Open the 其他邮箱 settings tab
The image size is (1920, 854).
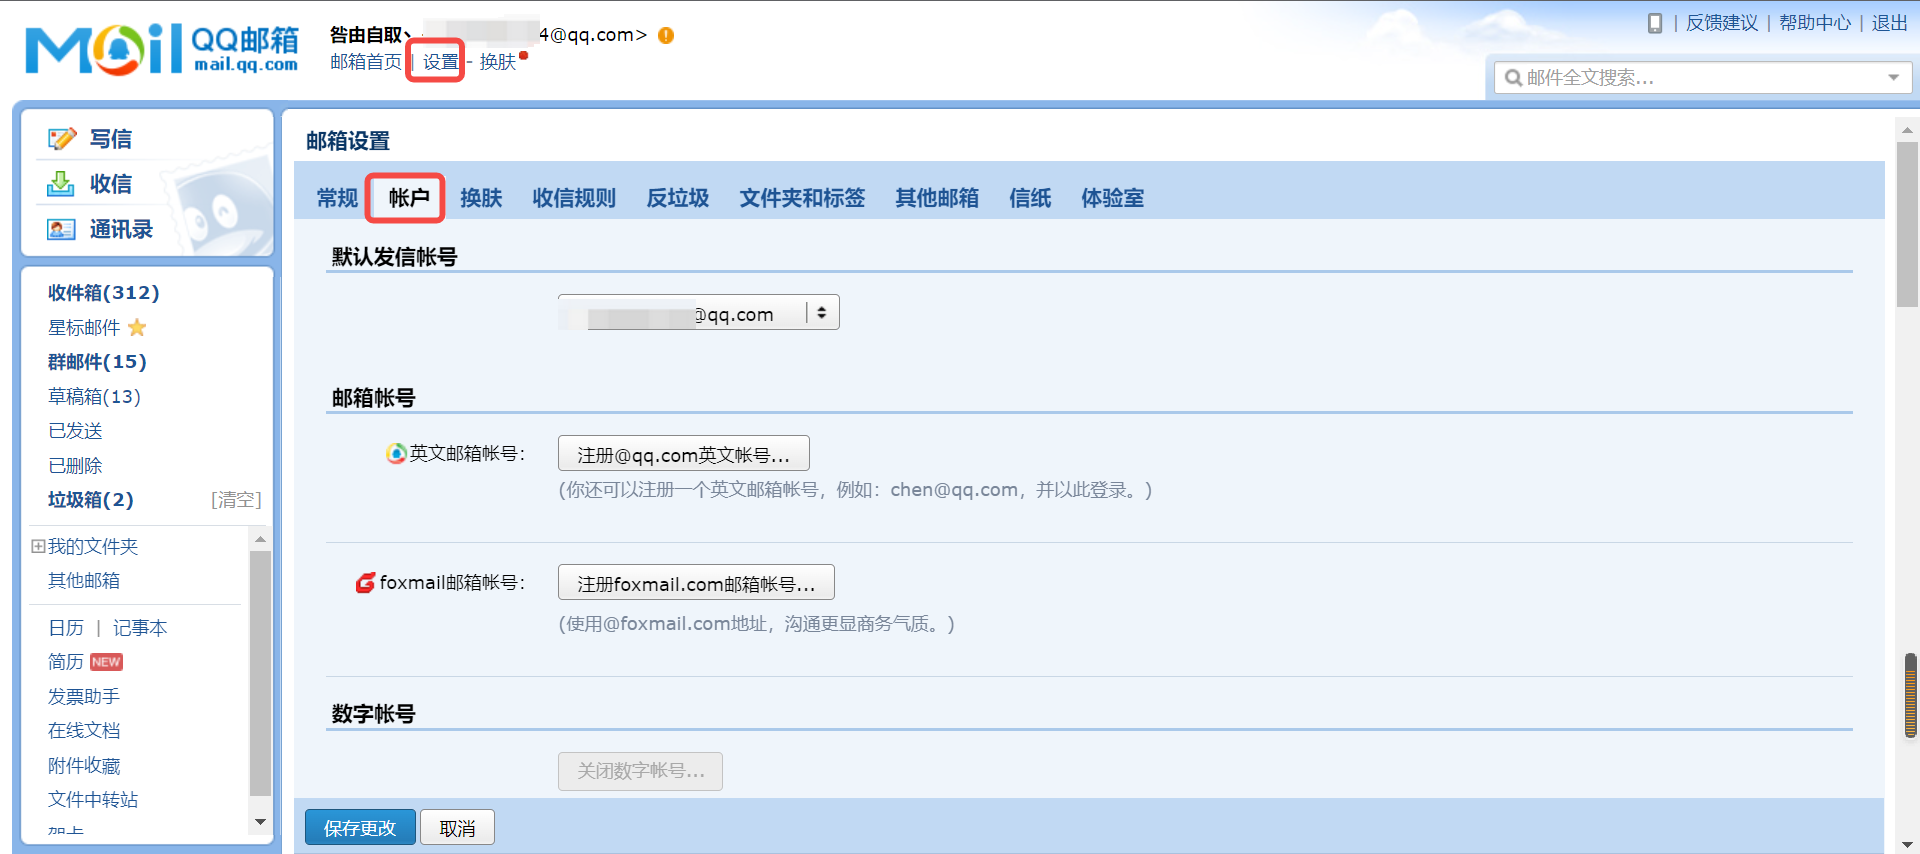[937, 198]
